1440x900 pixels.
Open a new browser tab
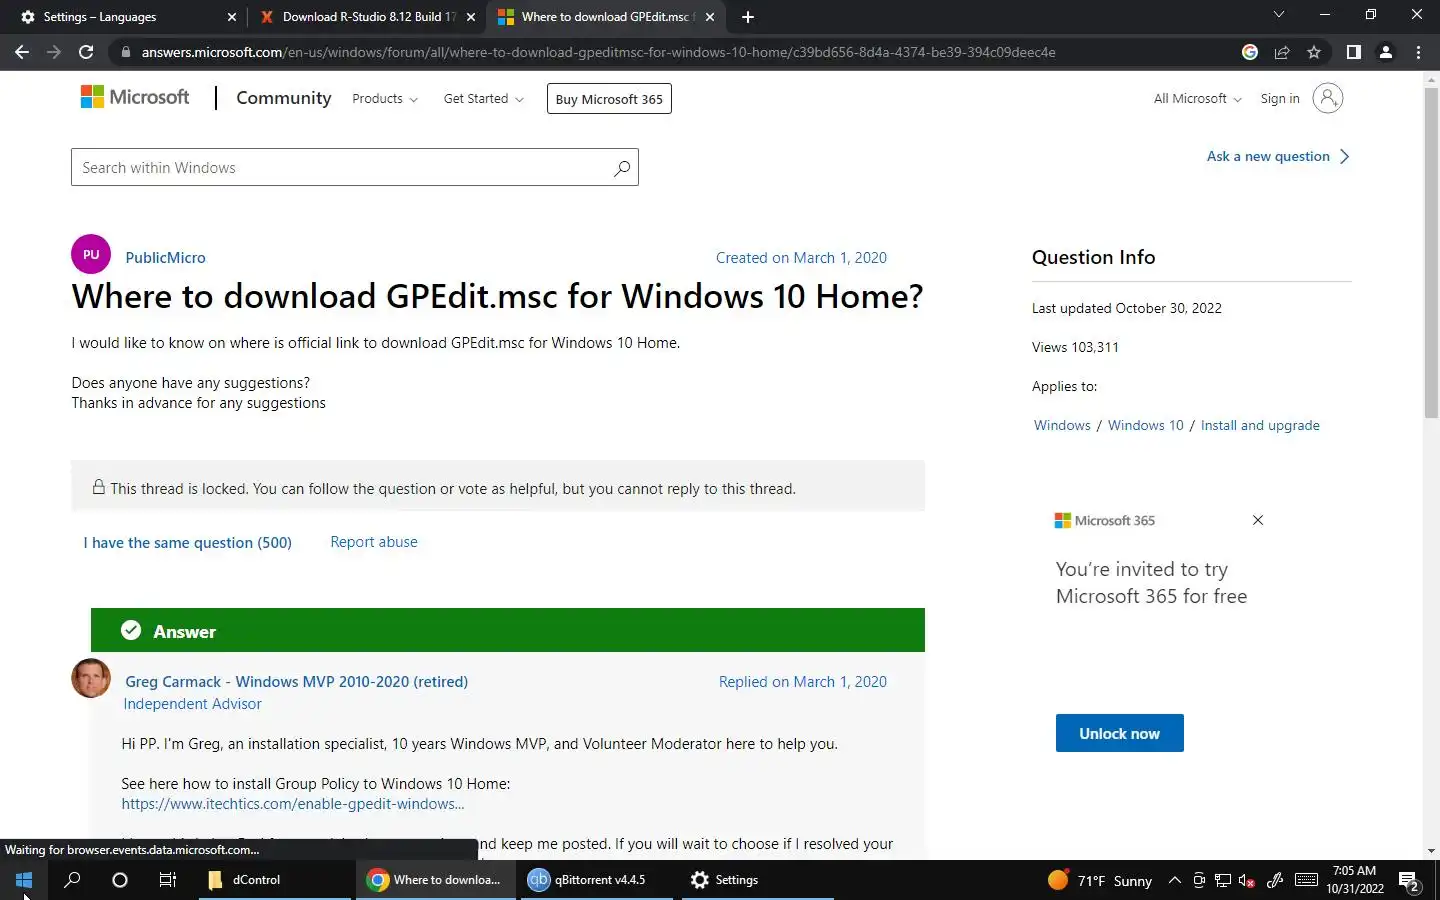(748, 17)
